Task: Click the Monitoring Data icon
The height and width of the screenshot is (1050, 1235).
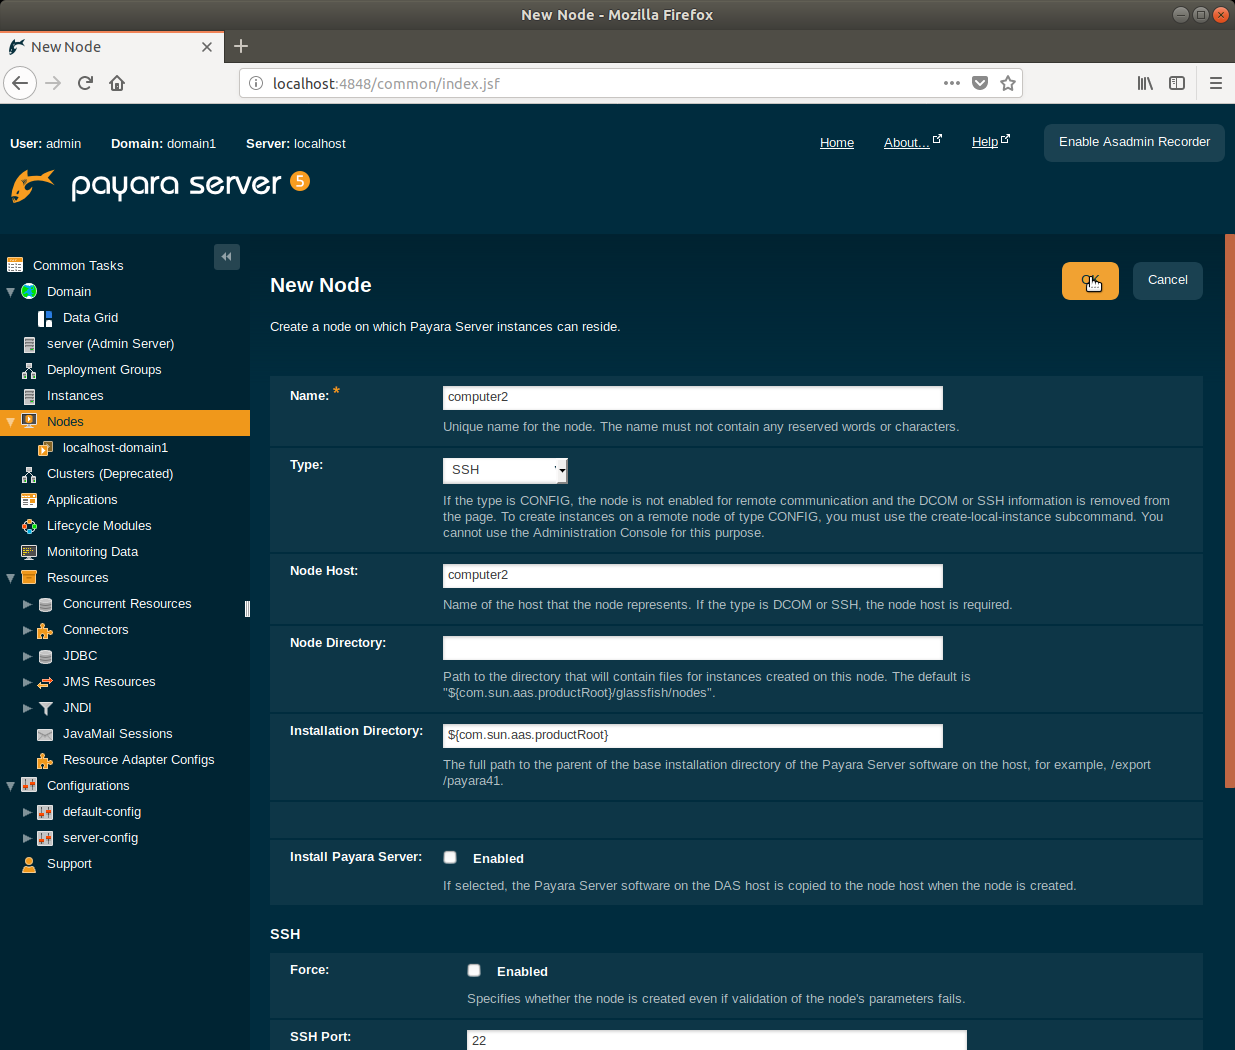Action: click(x=29, y=552)
